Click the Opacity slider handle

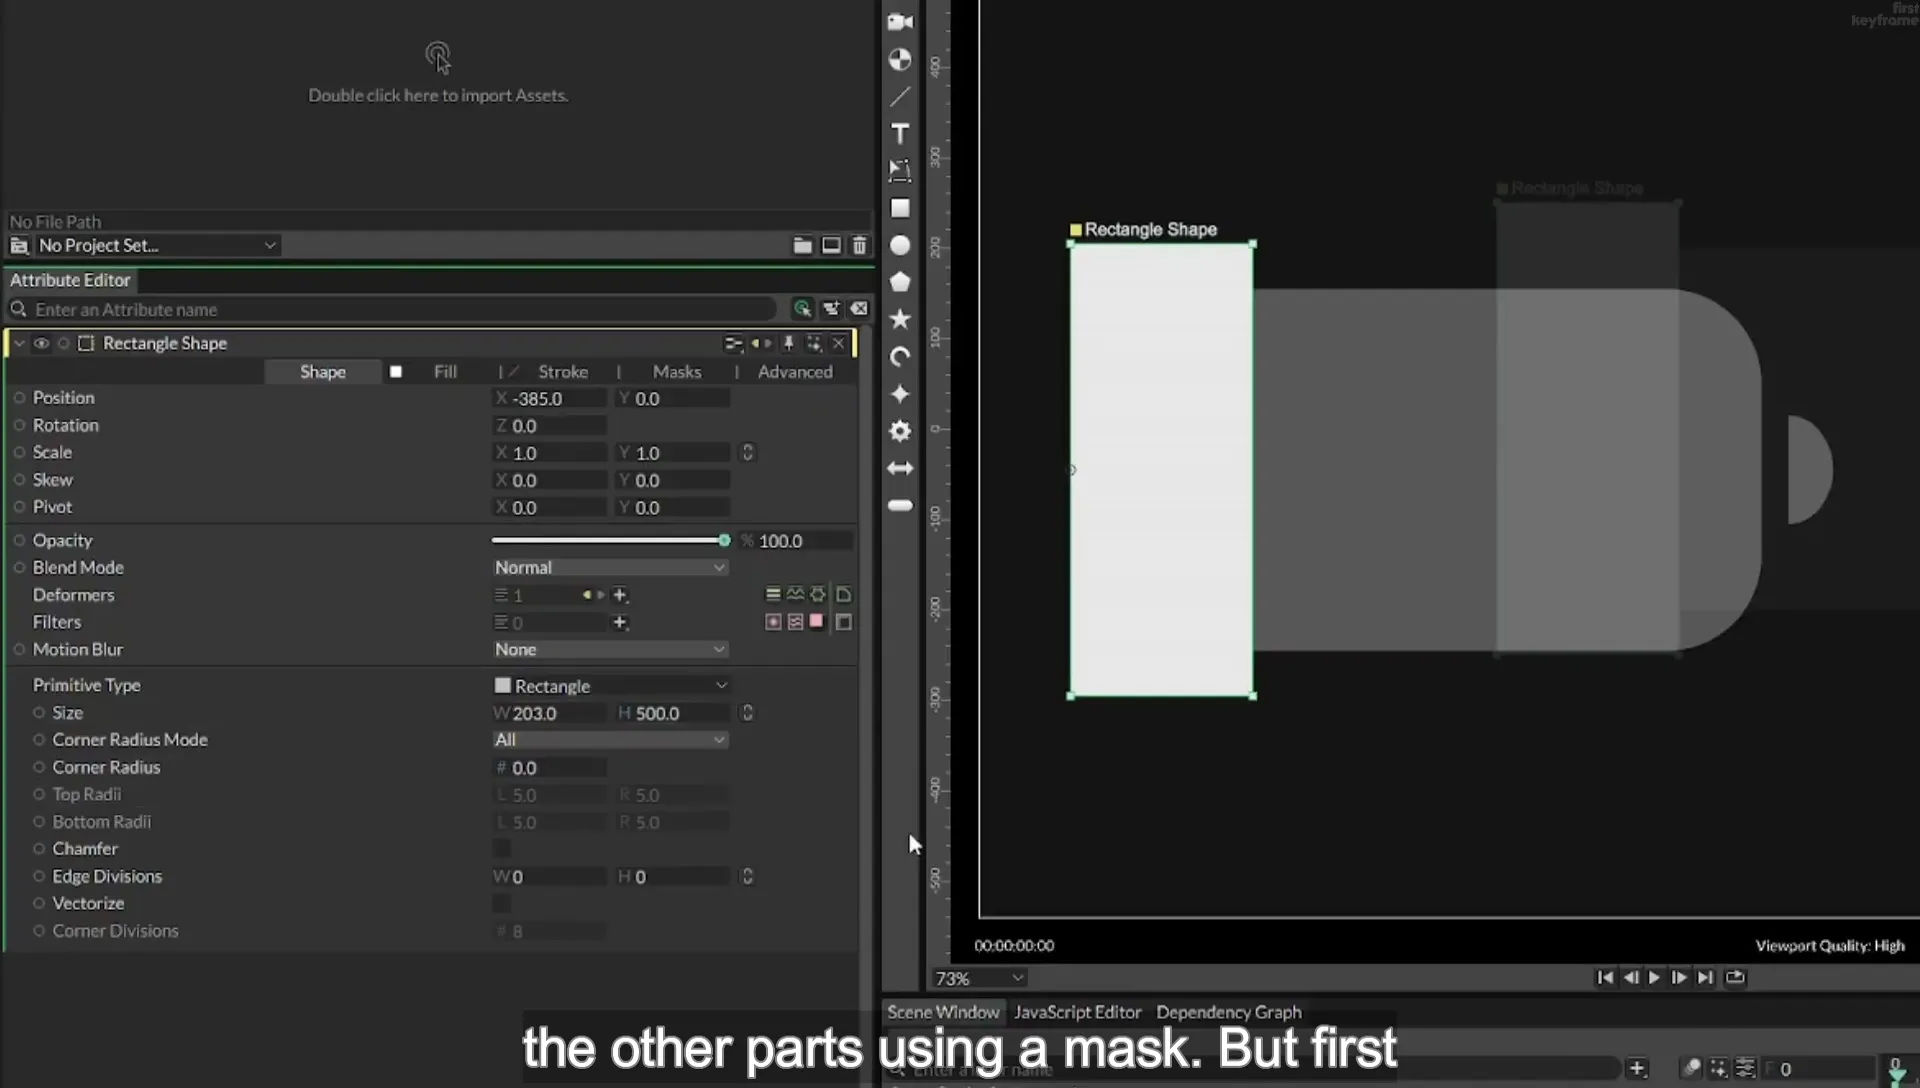(724, 540)
